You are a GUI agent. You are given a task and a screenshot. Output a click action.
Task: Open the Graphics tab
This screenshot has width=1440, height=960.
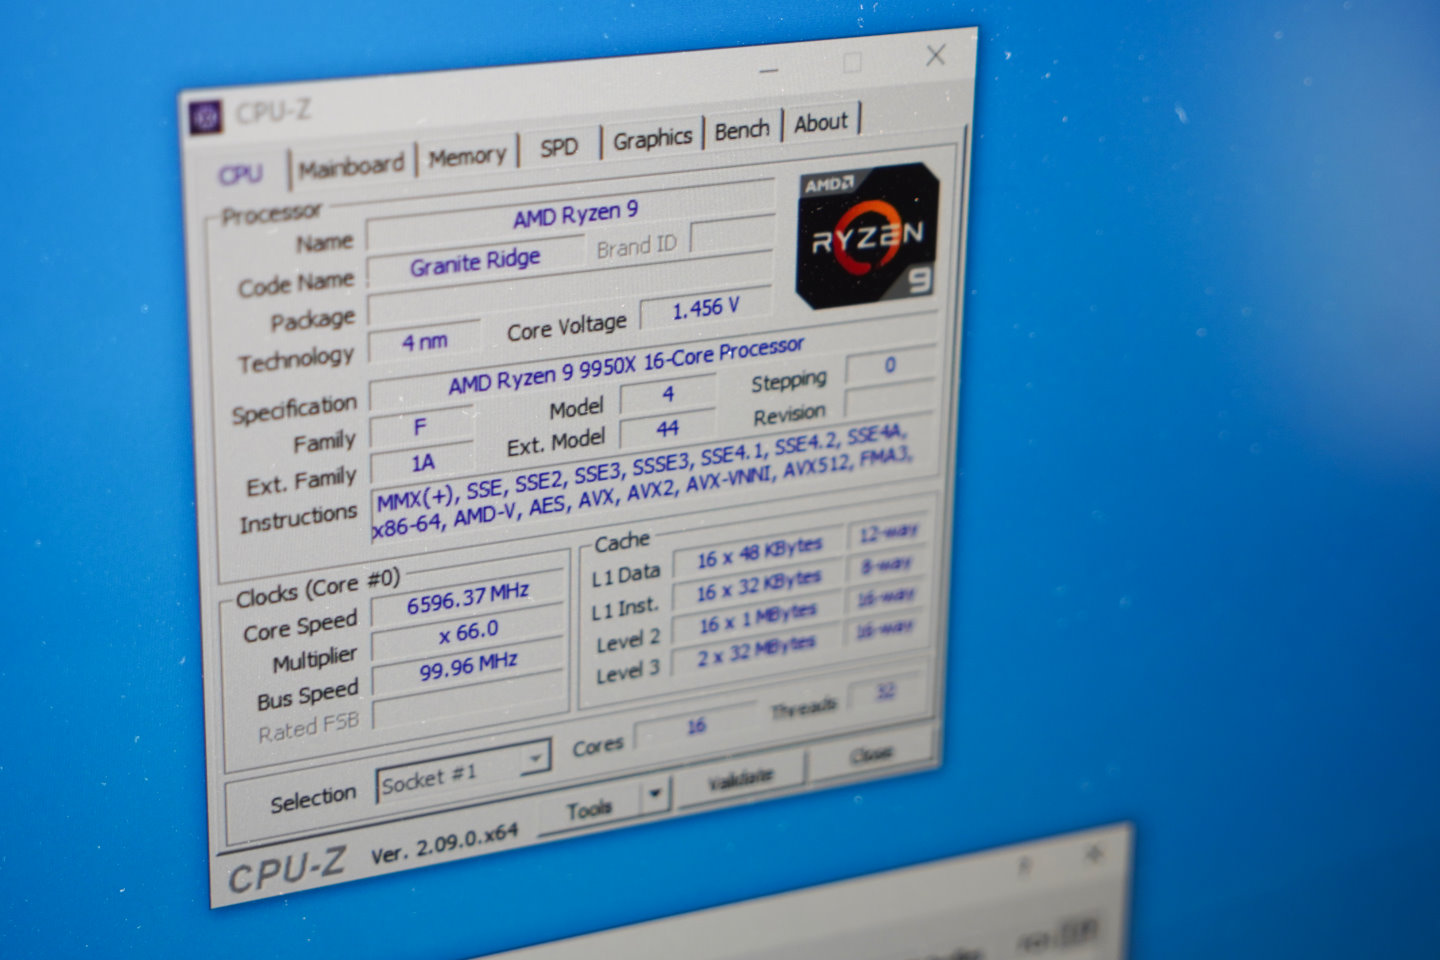(652, 138)
